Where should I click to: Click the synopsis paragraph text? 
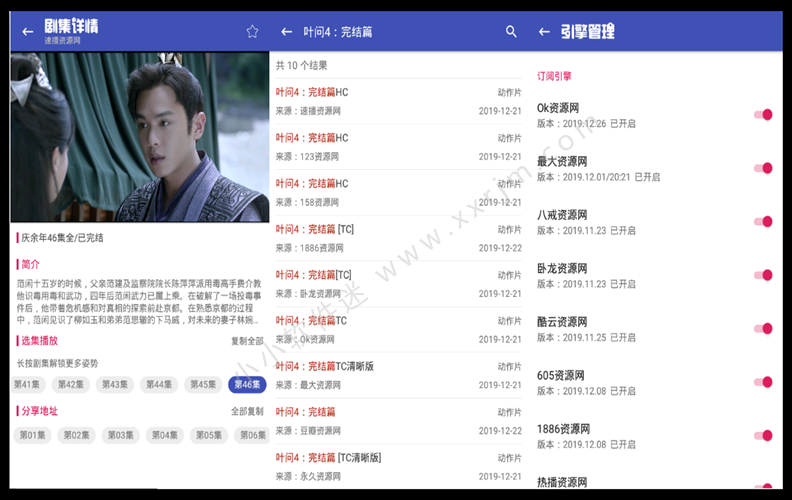tap(139, 302)
